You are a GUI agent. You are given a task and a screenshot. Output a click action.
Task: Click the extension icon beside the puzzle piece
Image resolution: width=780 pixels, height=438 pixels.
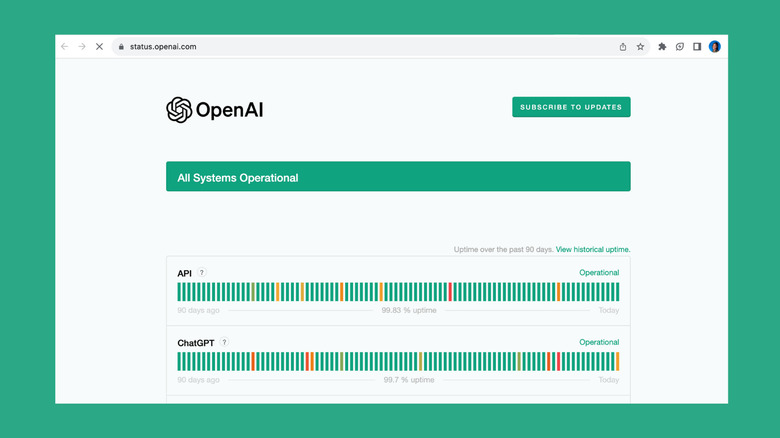(680, 46)
